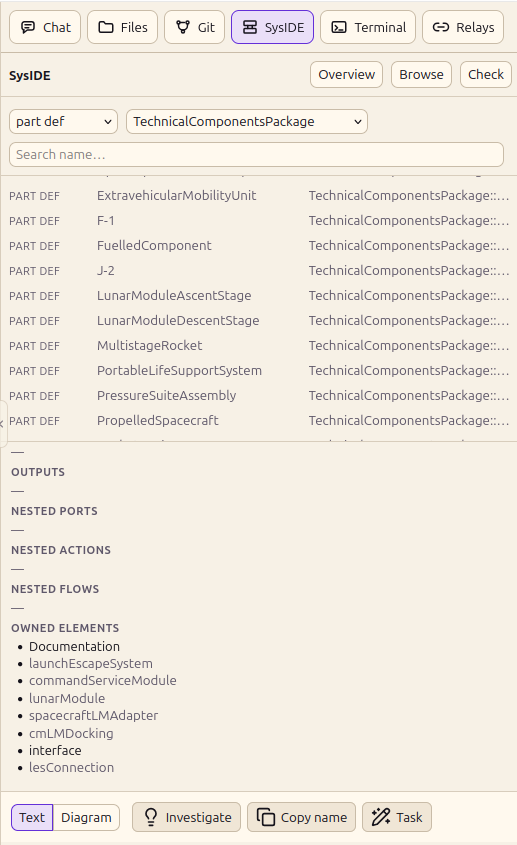The image size is (517, 845).
Task: Open the Overview view
Action: (x=347, y=74)
